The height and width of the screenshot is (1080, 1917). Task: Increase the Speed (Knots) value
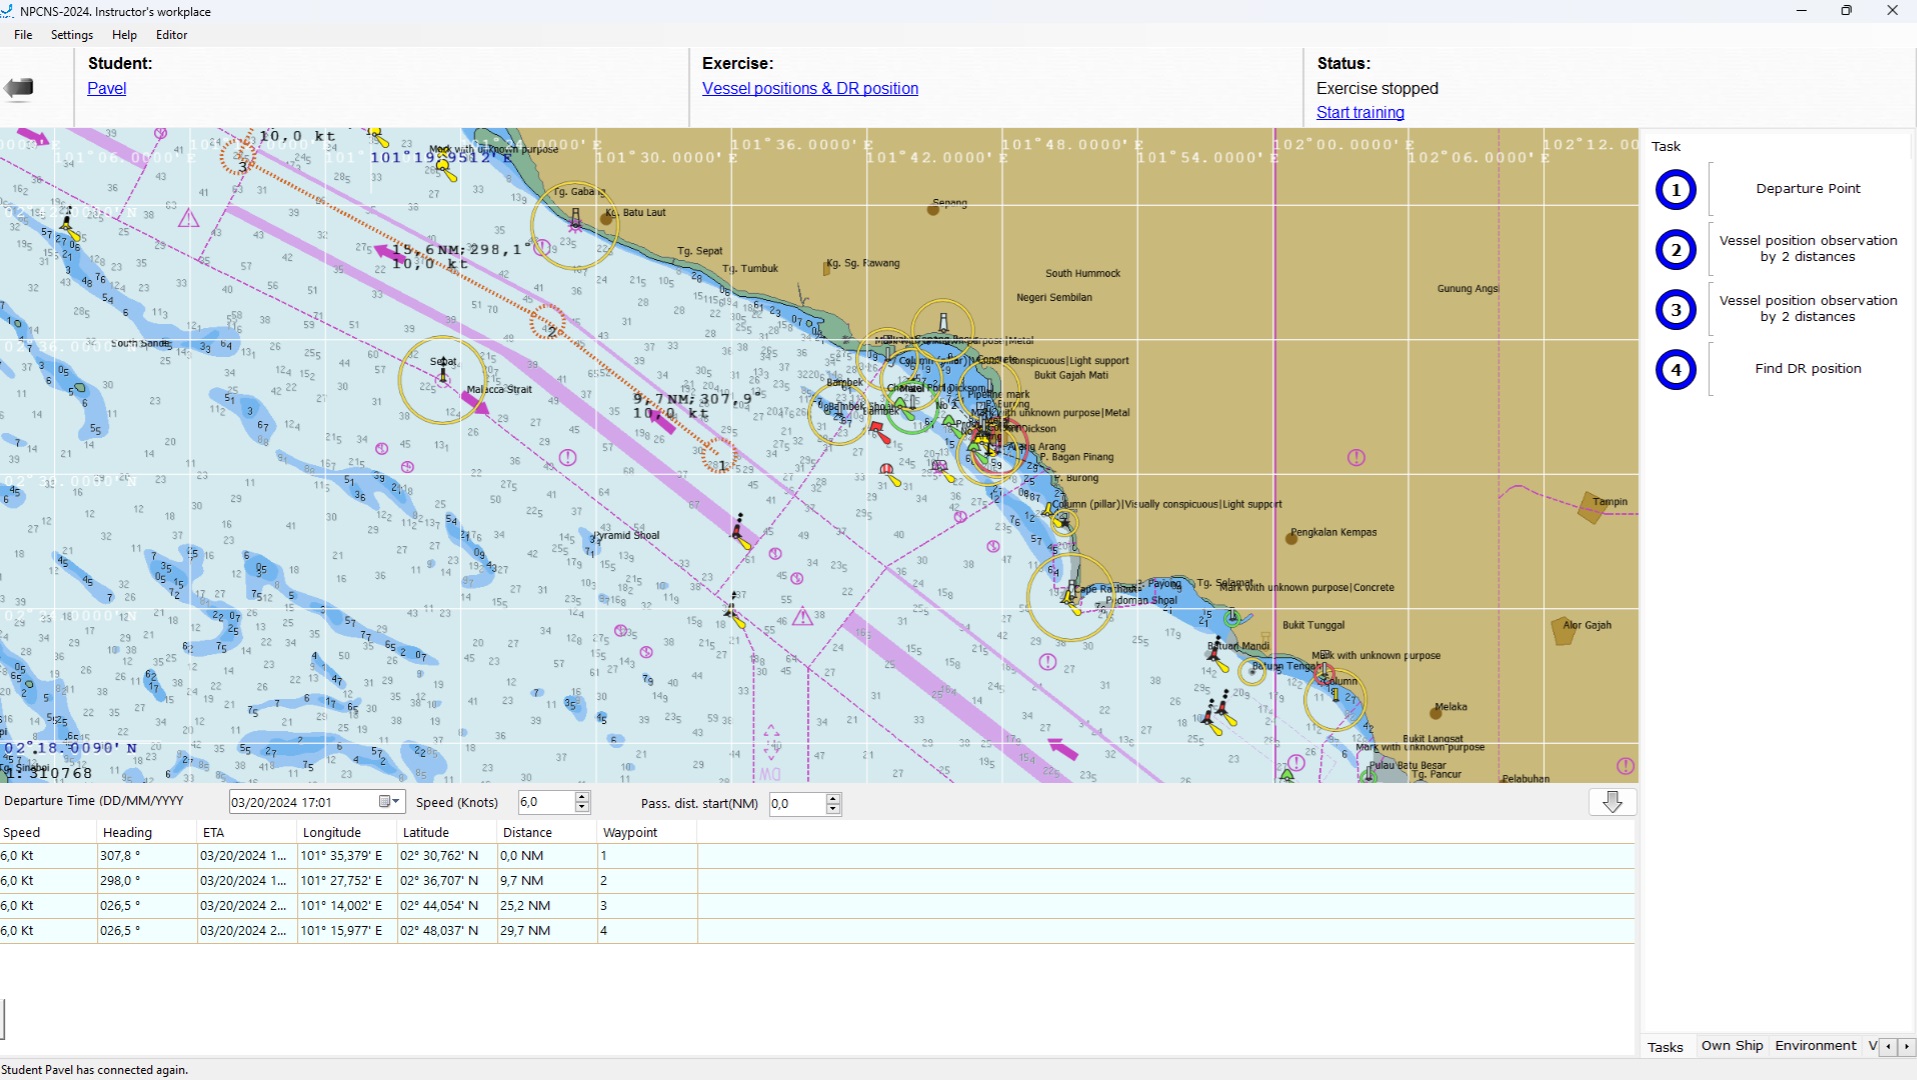[582, 797]
